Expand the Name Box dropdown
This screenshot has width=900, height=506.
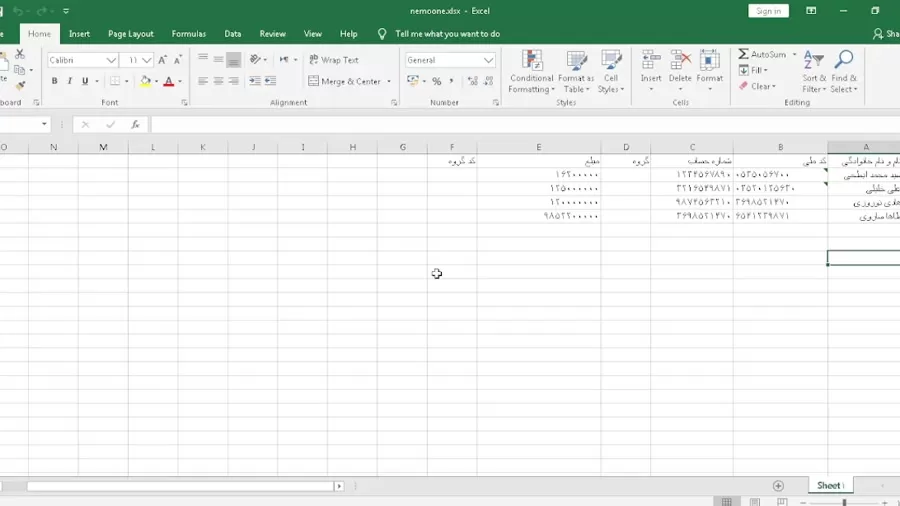click(x=44, y=124)
